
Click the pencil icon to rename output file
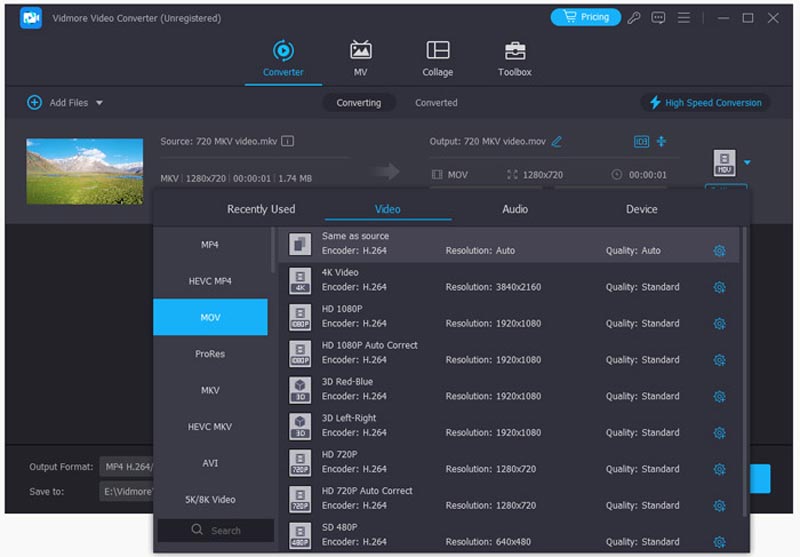pos(557,142)
